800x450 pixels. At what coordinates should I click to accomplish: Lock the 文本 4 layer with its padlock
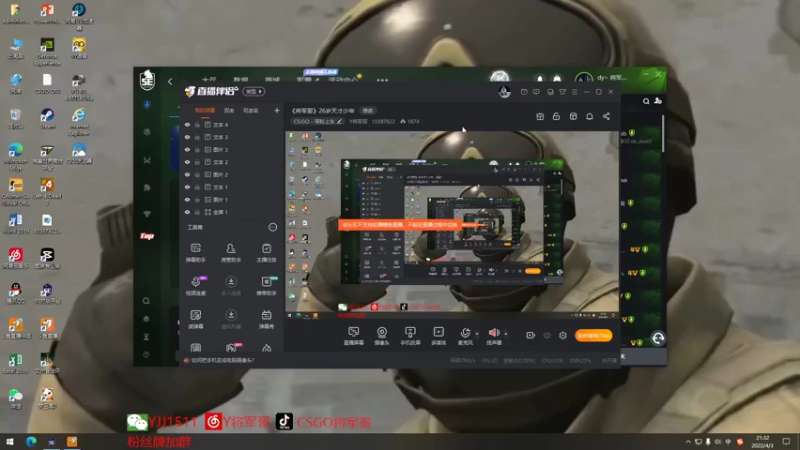197,124
